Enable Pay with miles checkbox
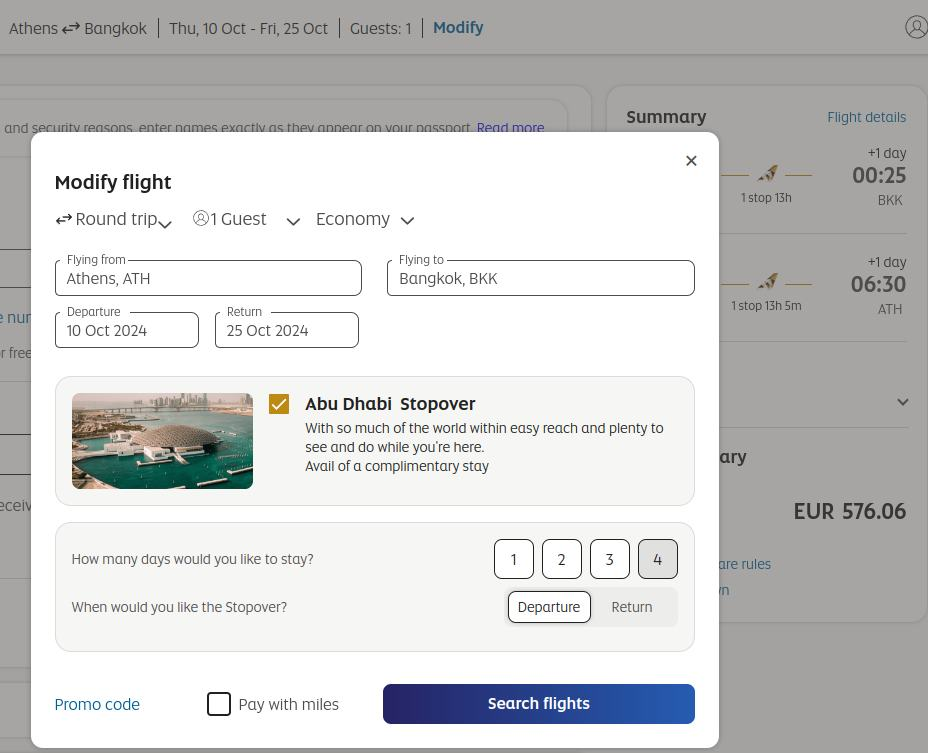The width and height of the screenshot is (928, 753). pyautogui.click(x=219, y=704)
